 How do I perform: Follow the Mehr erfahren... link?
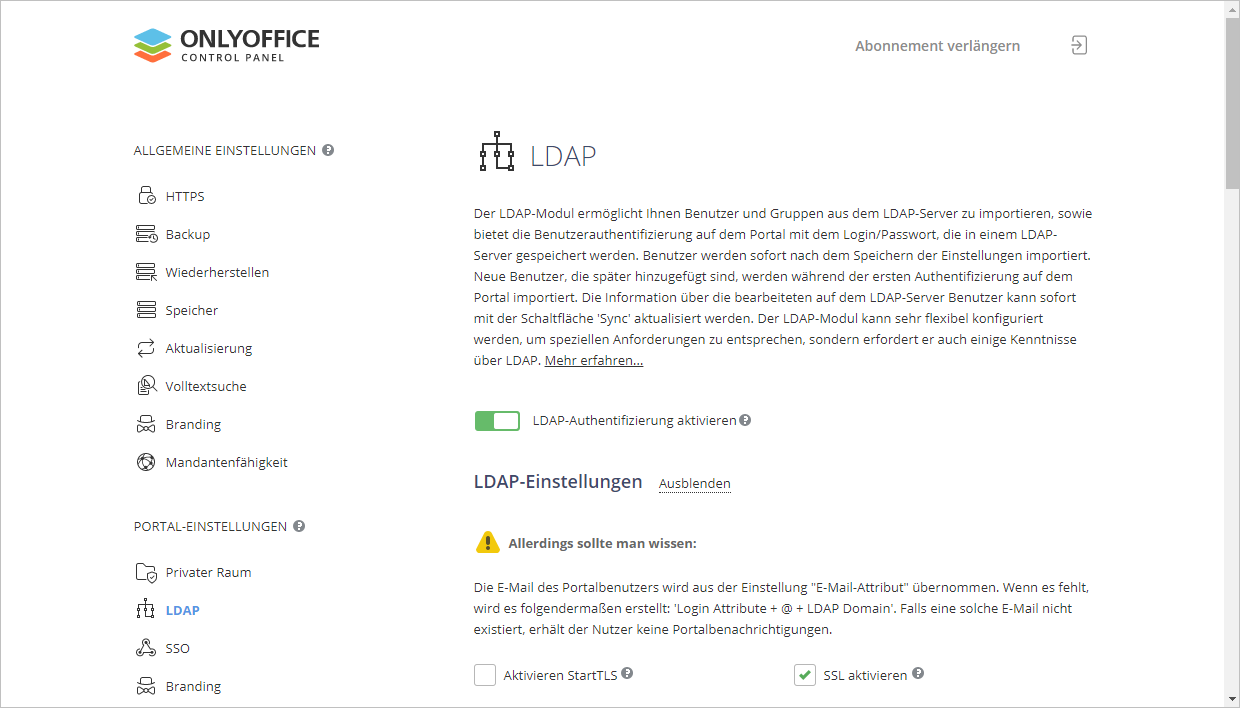594,360
